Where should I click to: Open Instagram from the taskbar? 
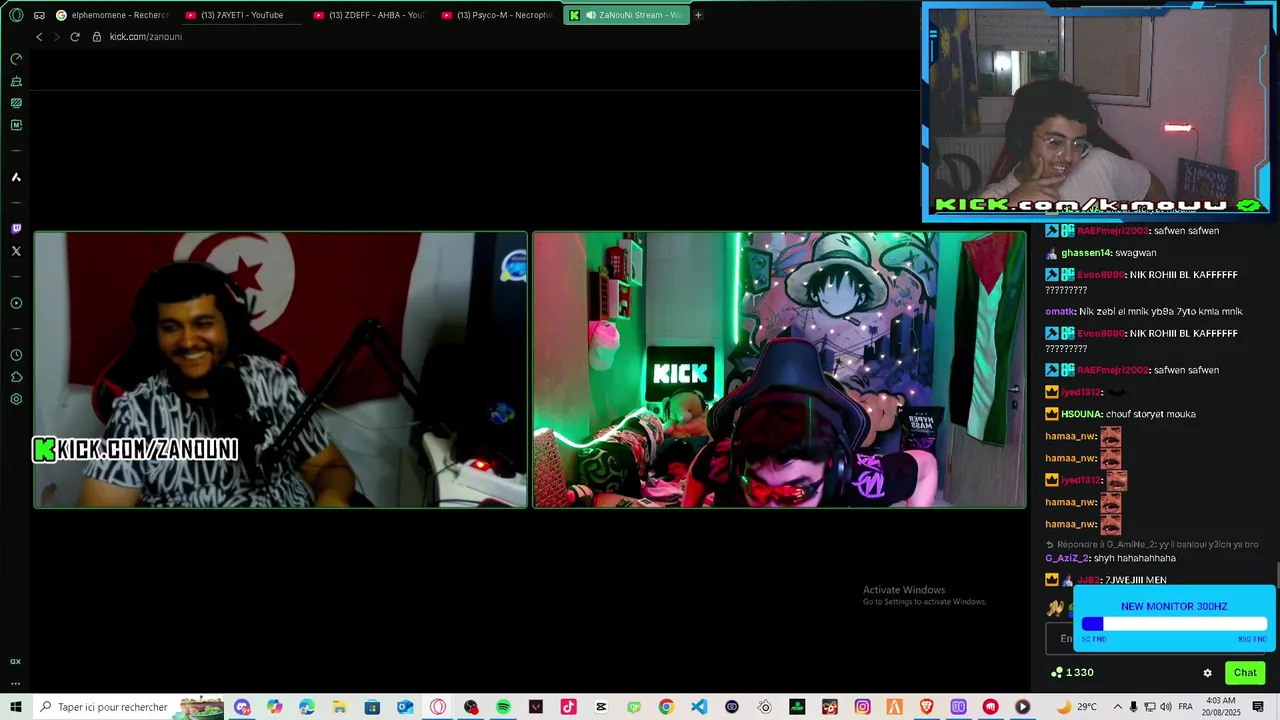(862, 707)
